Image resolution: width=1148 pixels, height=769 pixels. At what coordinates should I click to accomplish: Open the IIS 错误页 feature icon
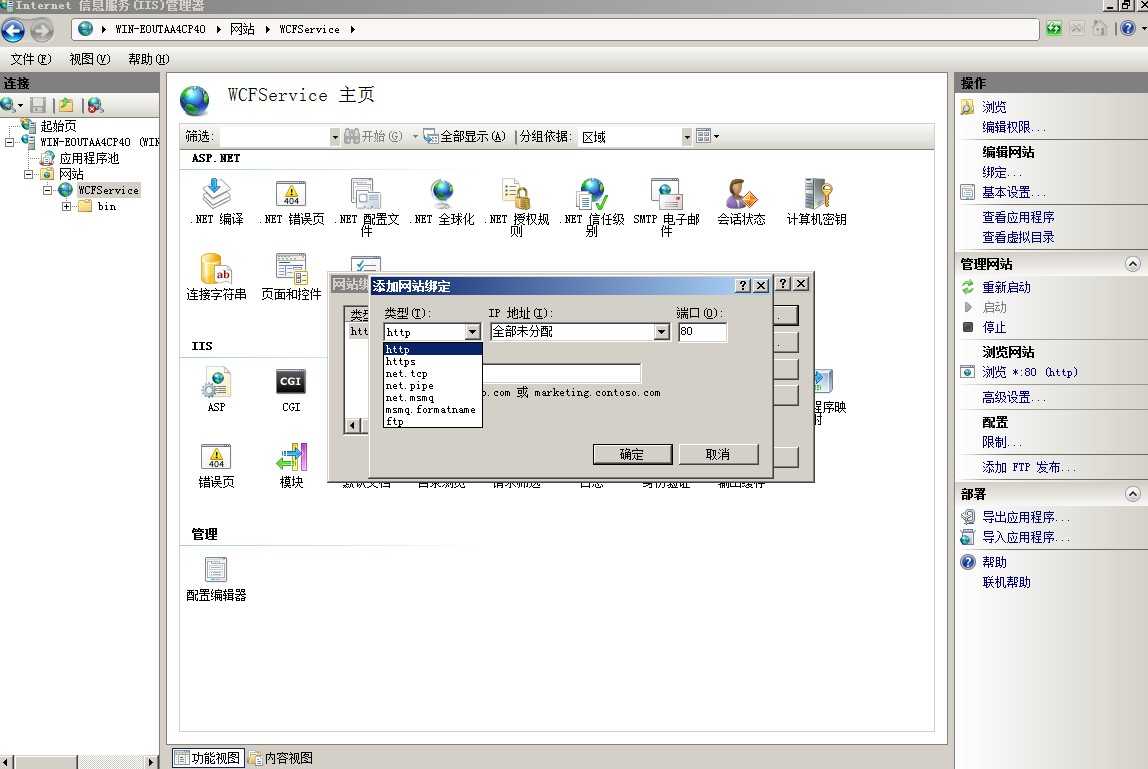[216, 466]
